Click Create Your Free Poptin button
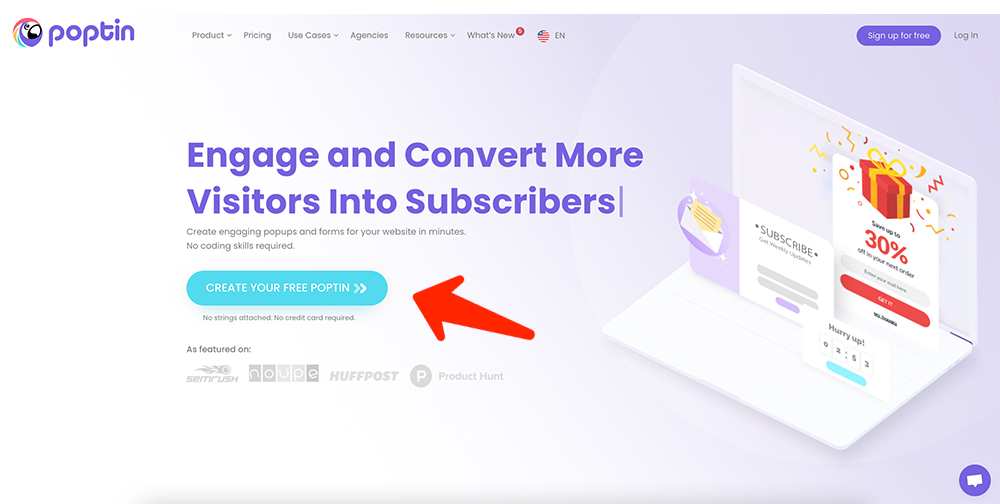Screen dimensions: 1000x504 (287, 288)
